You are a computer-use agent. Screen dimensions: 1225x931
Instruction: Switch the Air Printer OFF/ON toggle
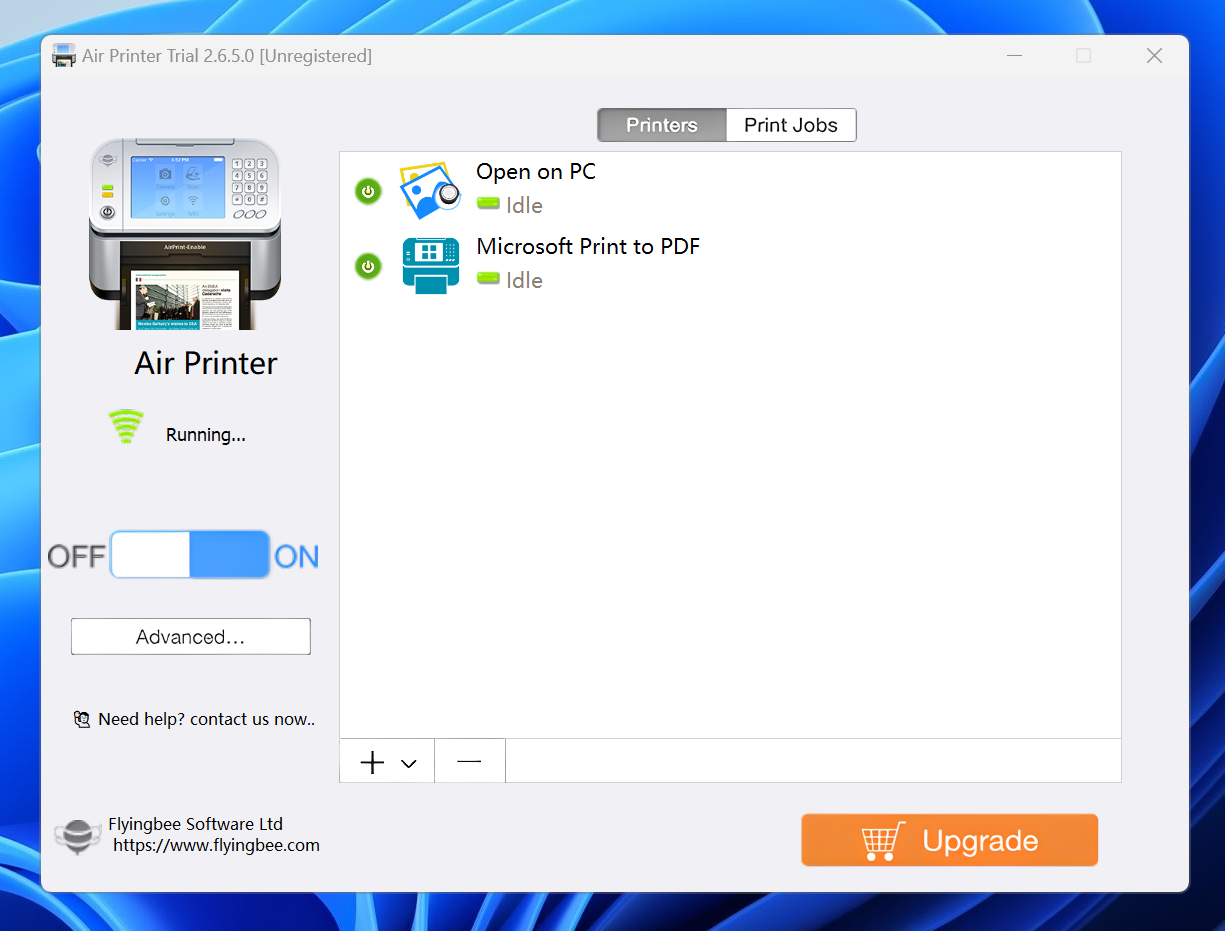190,555
